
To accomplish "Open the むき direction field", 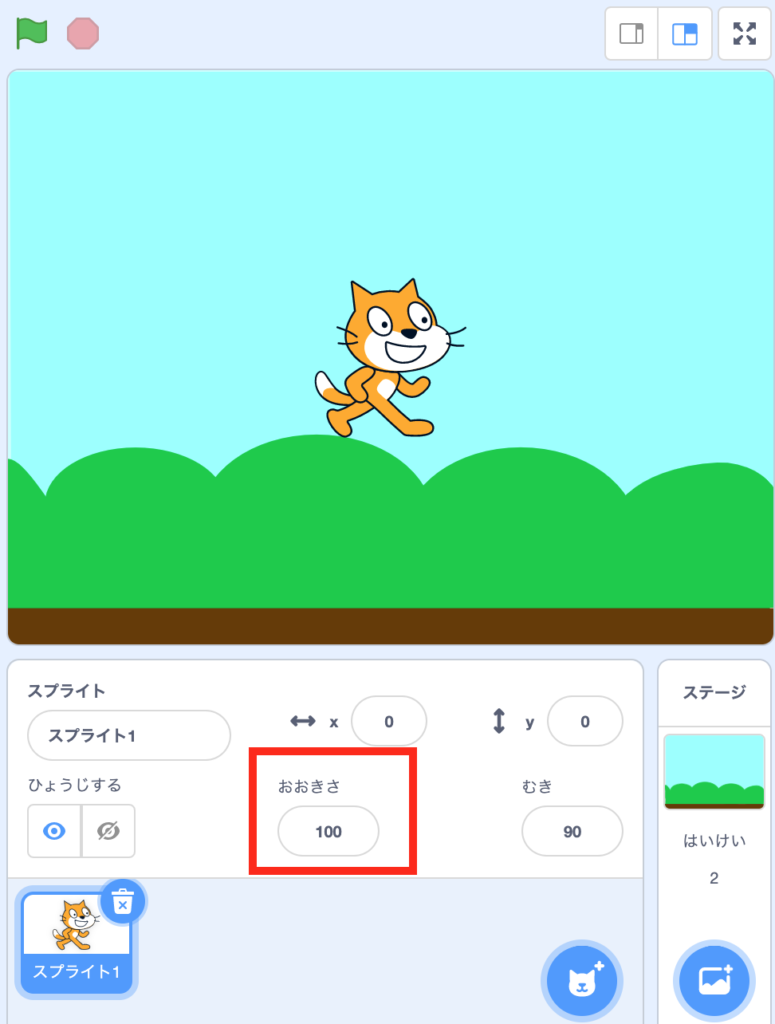I will 572,831.
